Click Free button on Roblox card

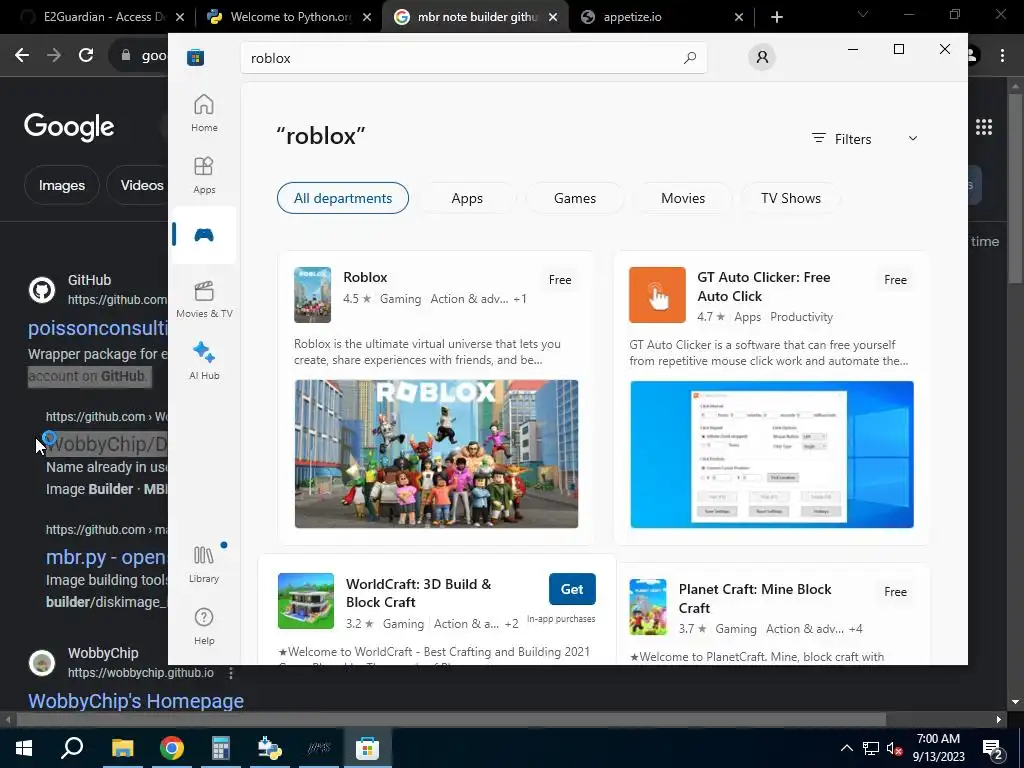click(x=560, y=280)
